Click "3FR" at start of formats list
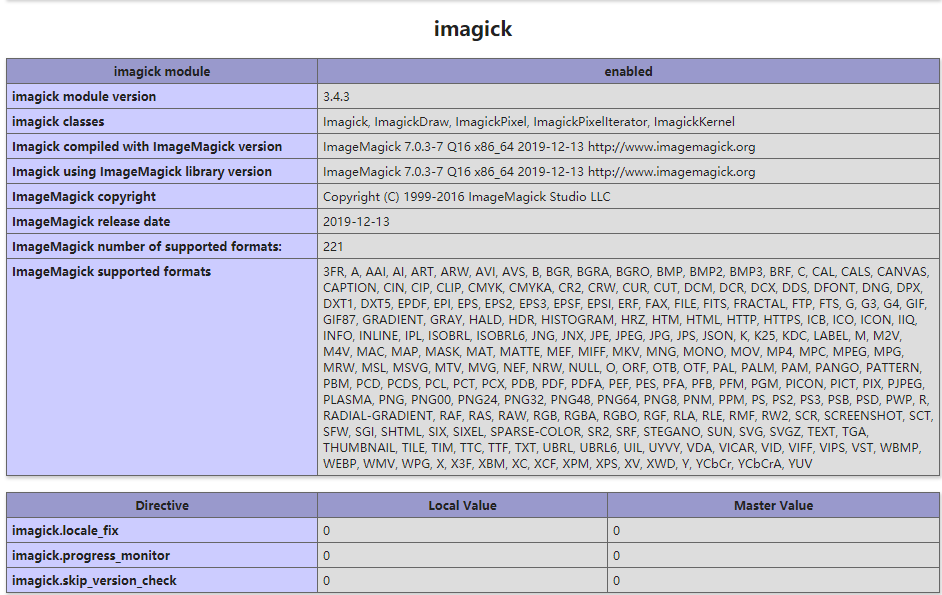 click(333, 272)
